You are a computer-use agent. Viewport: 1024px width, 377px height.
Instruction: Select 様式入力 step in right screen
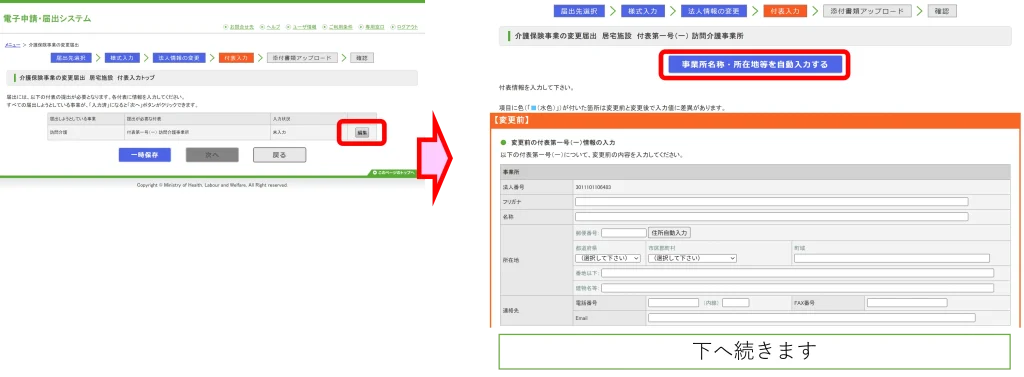(x=643, y=11)
